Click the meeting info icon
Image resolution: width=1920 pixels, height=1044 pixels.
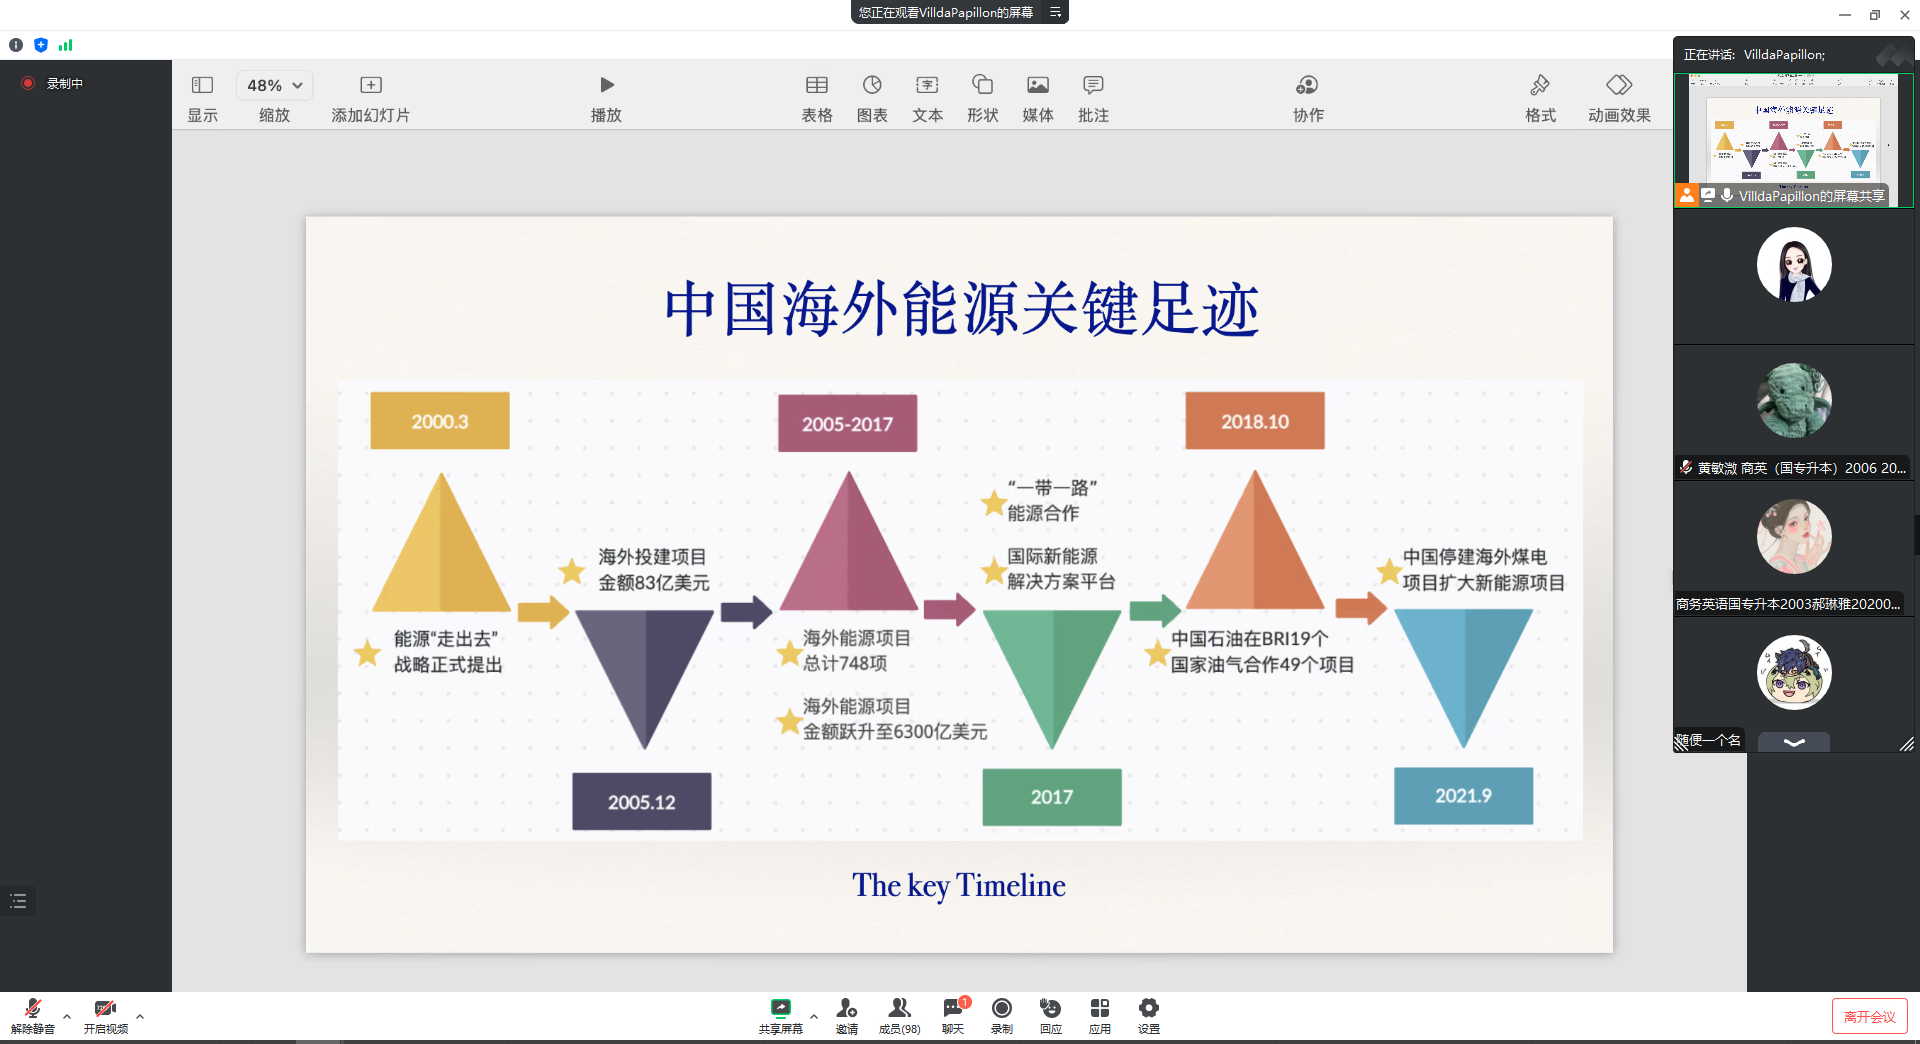[x=16, y=45]
